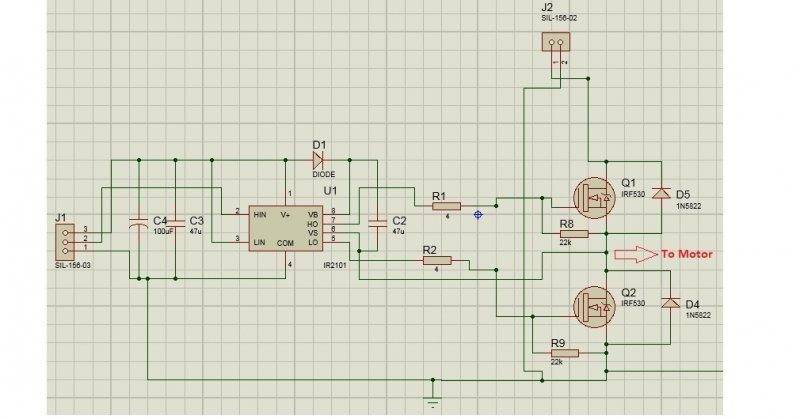Select the R8 22k resistor
The width and height of the screenshot is (800, 419).
point(574,234)
